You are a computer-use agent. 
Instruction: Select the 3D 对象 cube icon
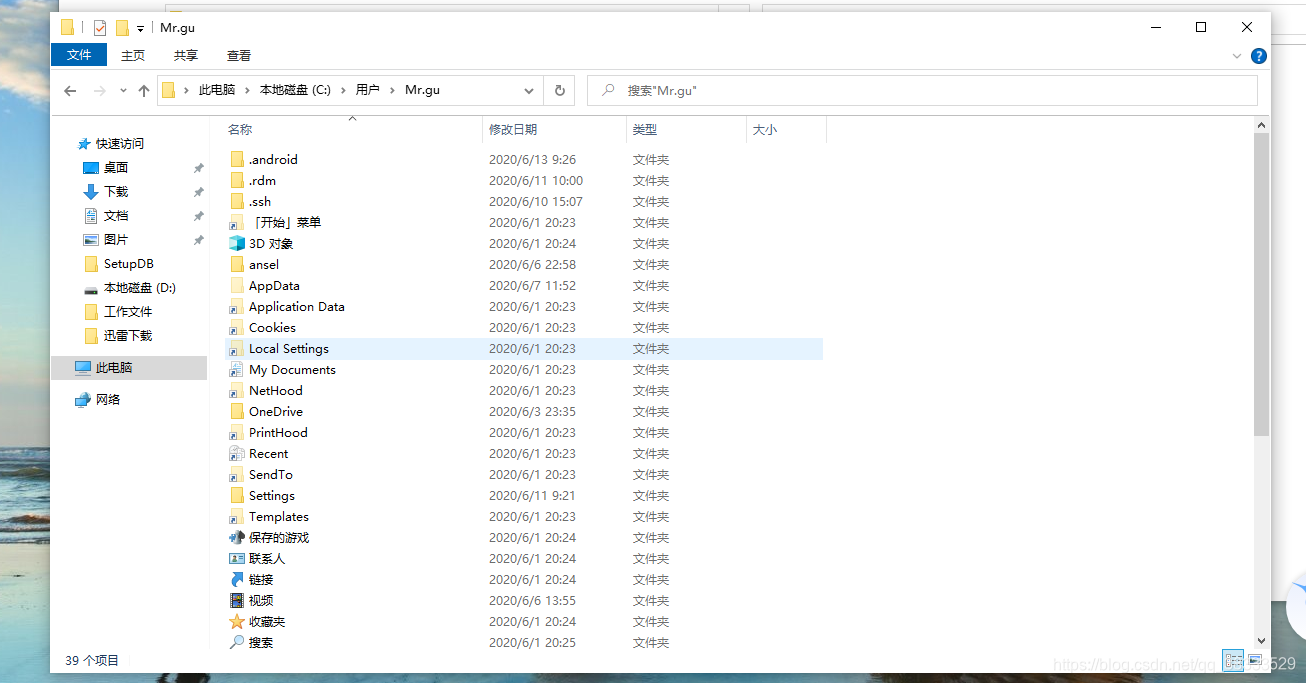coord(237,243)
